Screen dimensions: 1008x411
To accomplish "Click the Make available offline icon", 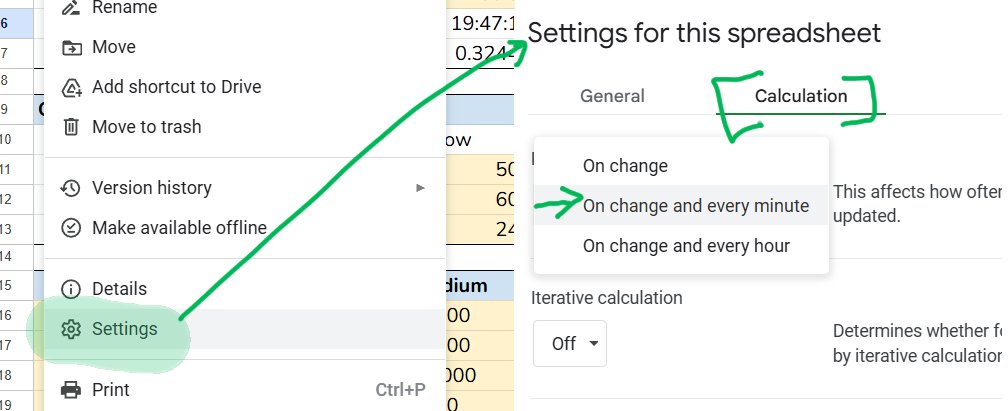I will (x=71, y=228).
